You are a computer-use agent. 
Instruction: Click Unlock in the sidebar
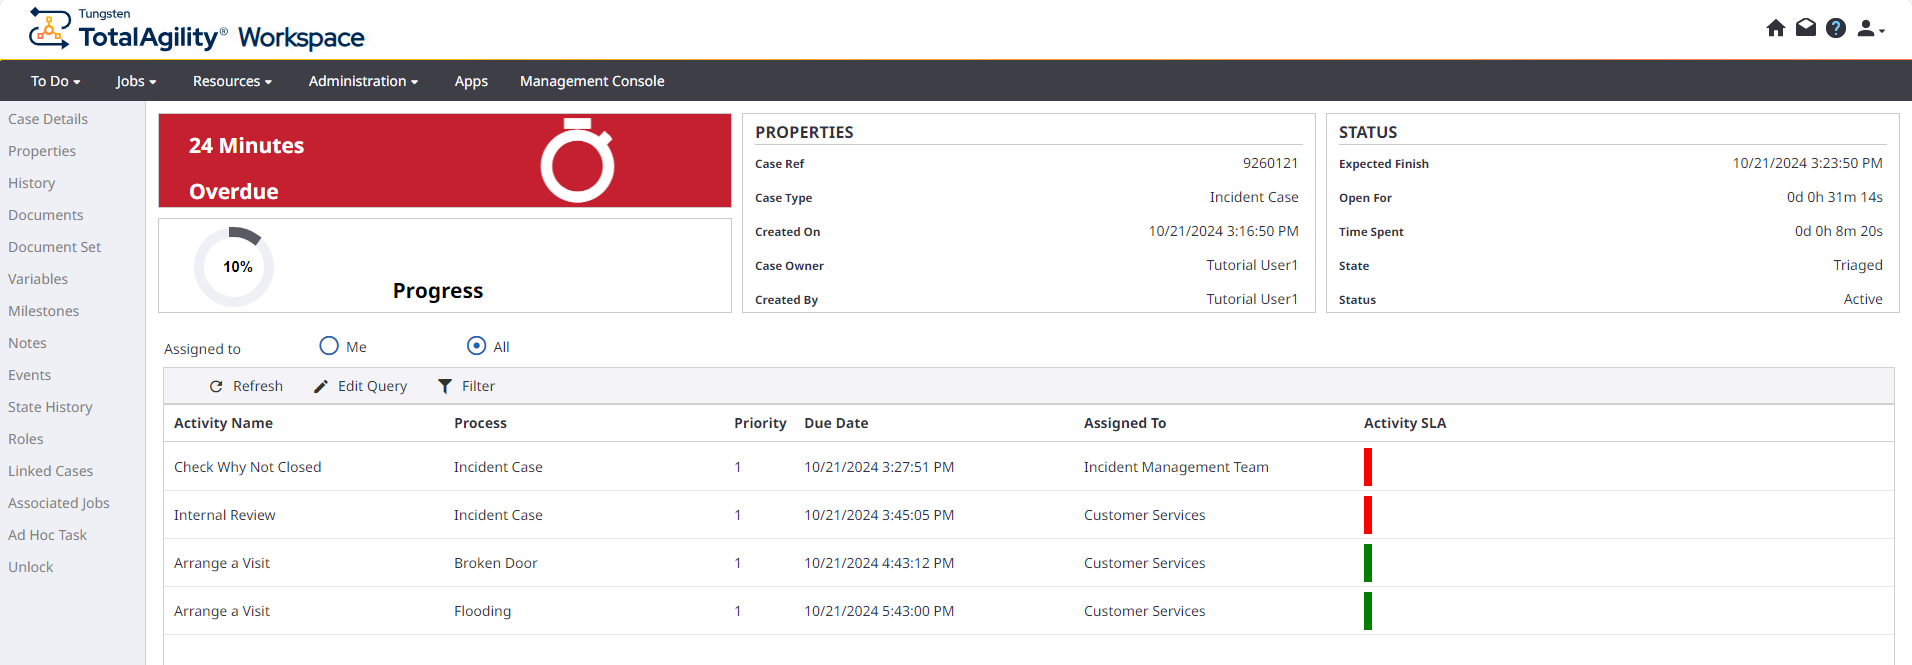pos(31,567)
